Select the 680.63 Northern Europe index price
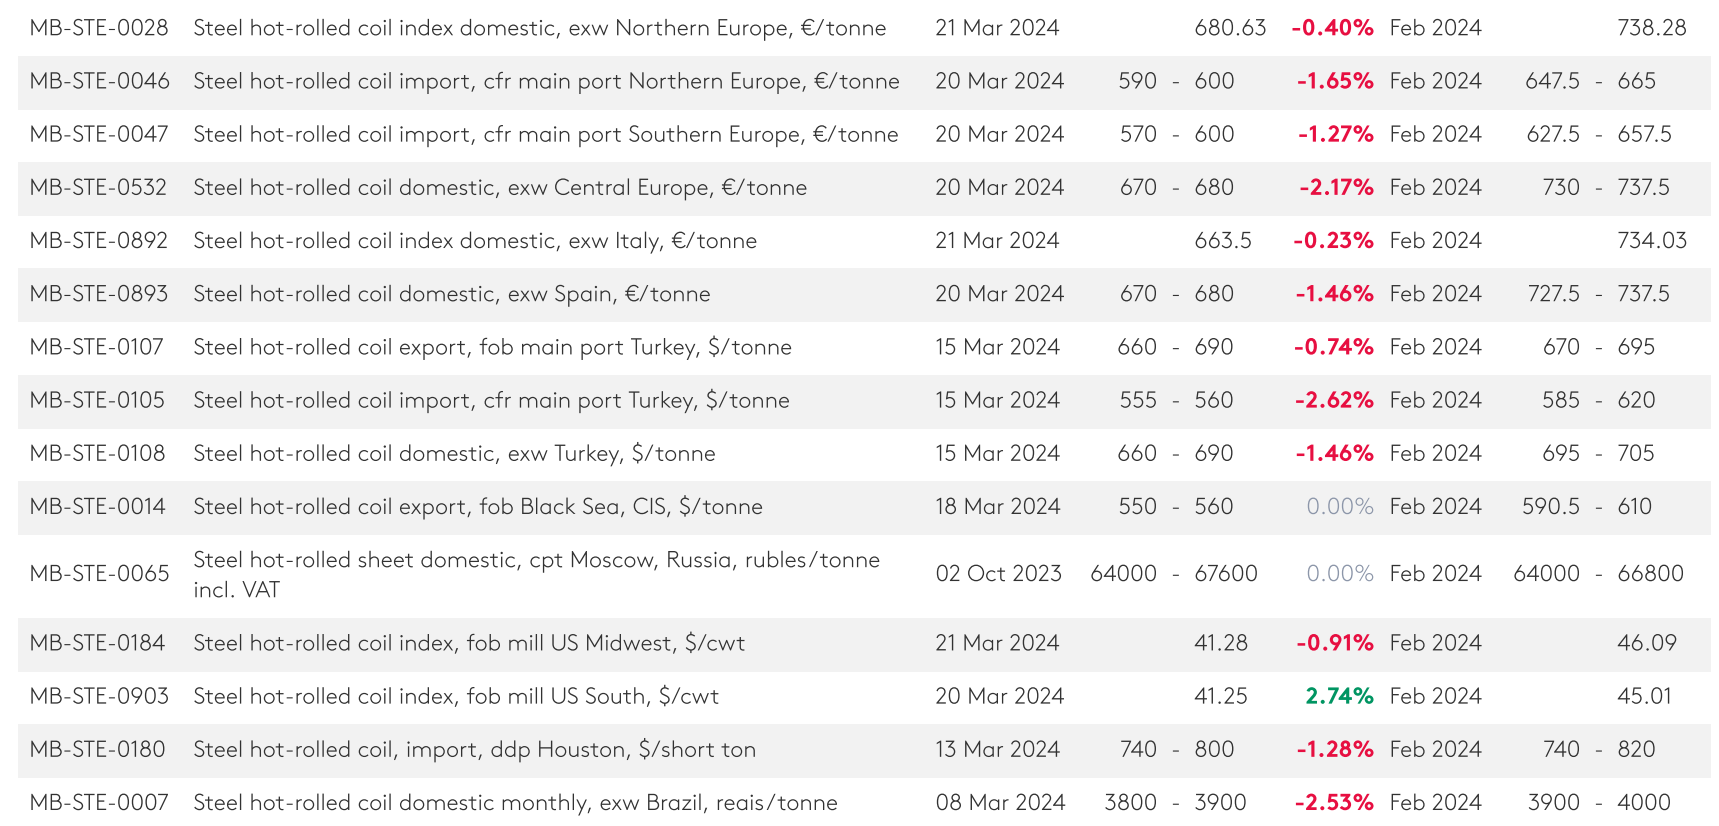The height and width of the screenshot is (826, 1719). (1230, 28)
